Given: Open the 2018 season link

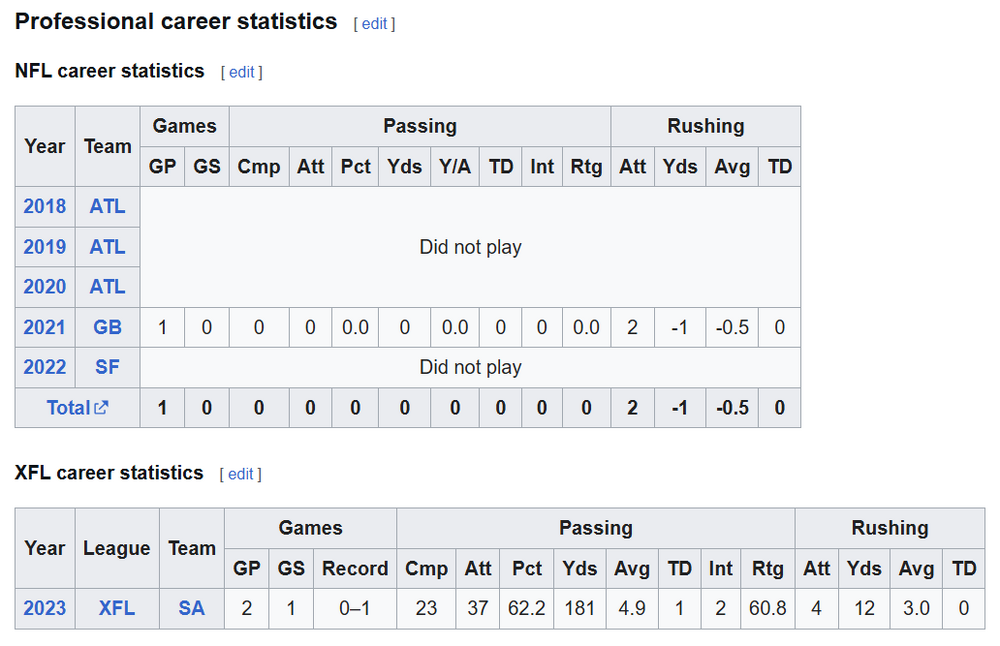Looking at the screenshot, I should pos(45,206).
